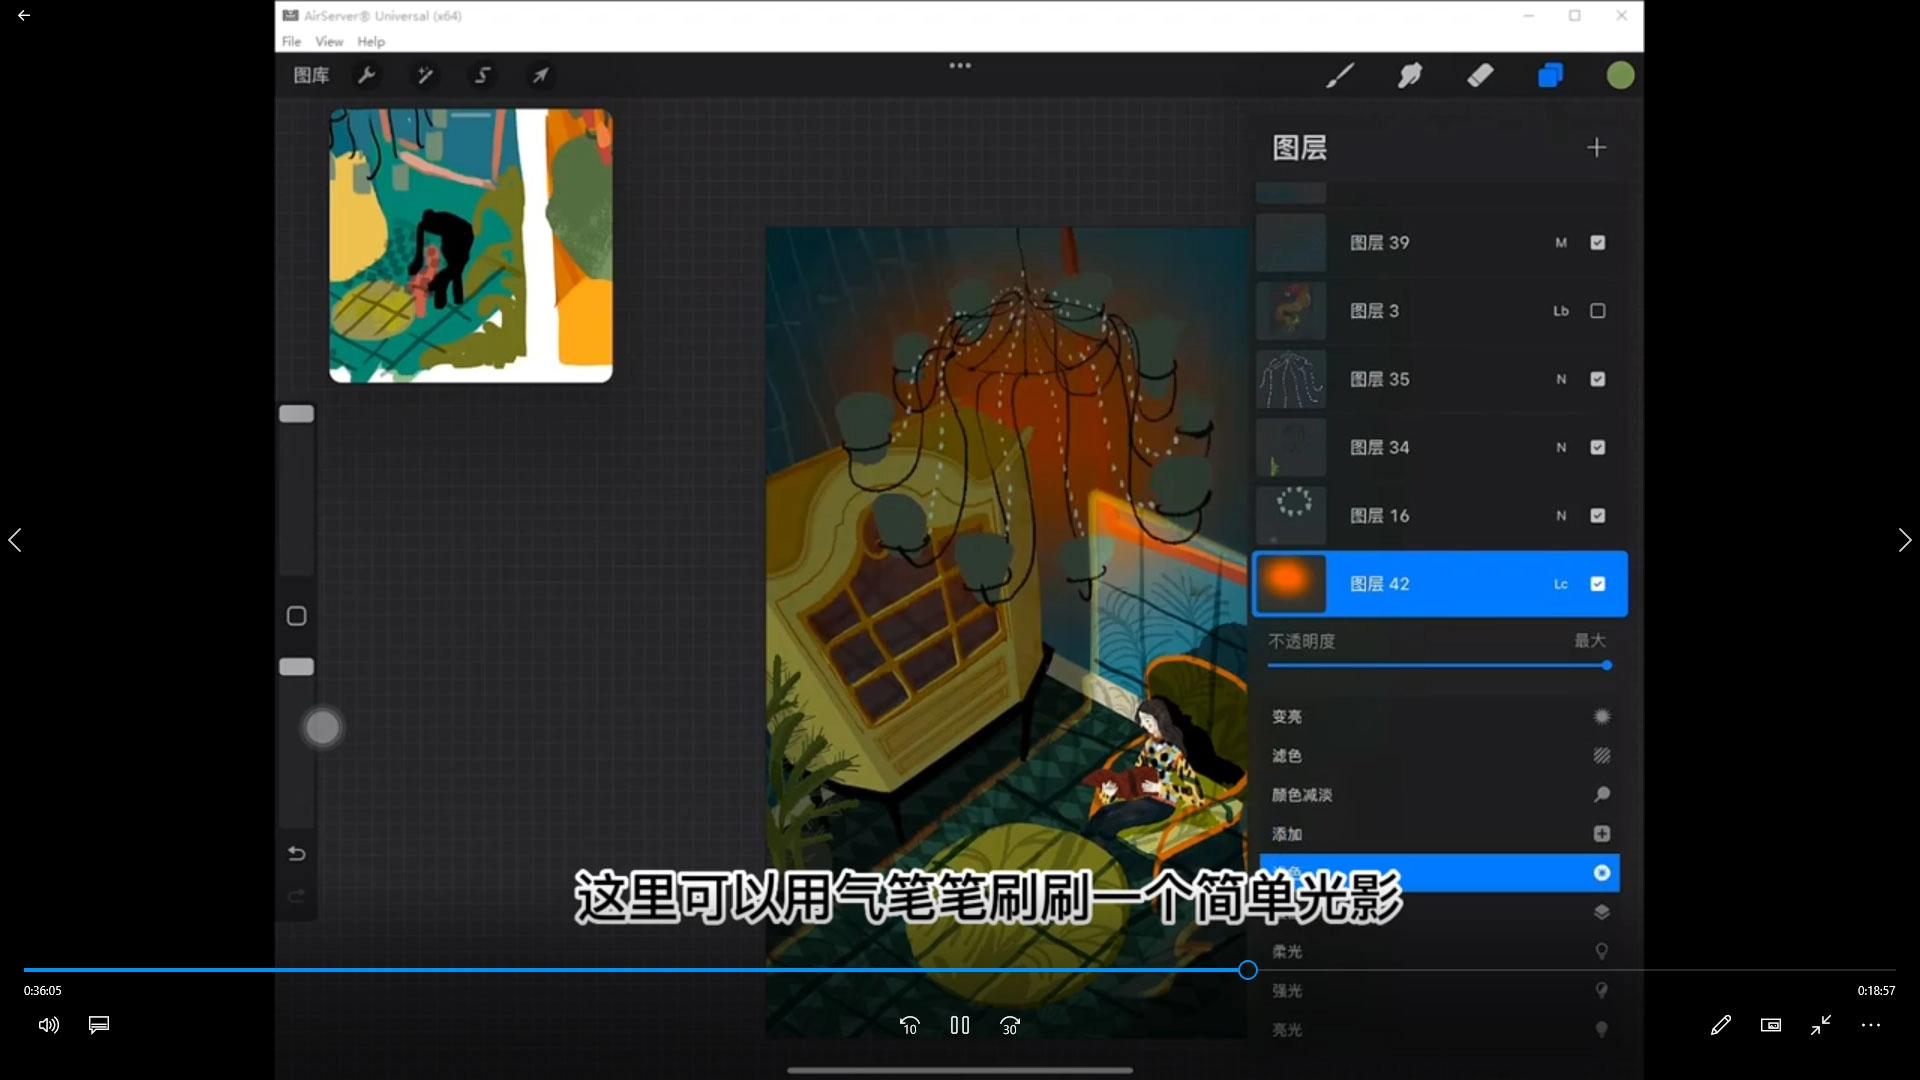The width and height of the screenshot is (1920, 1080).
Task: Enable visibility checkbox for 图层 3
Action: tap(1598, 311)
